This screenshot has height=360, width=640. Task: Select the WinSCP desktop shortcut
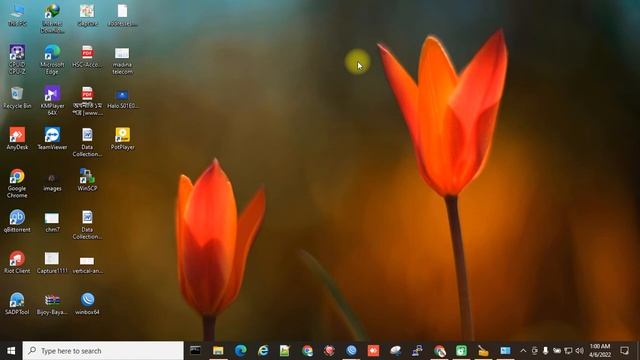[x=87, y=180]
